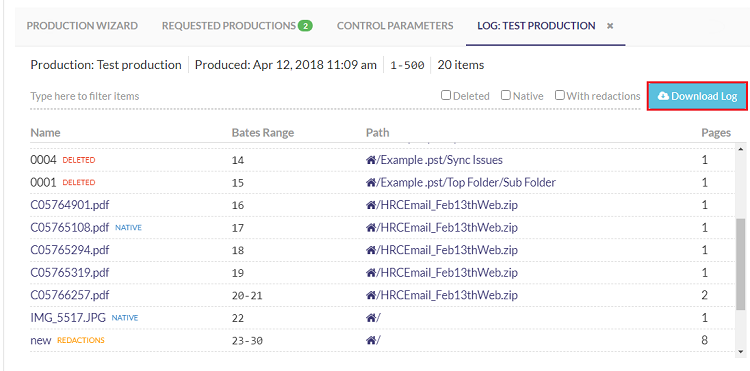Click the produced date Apr 12, 2018 11:09 am
Screen dimensions: 750x371
286,65
